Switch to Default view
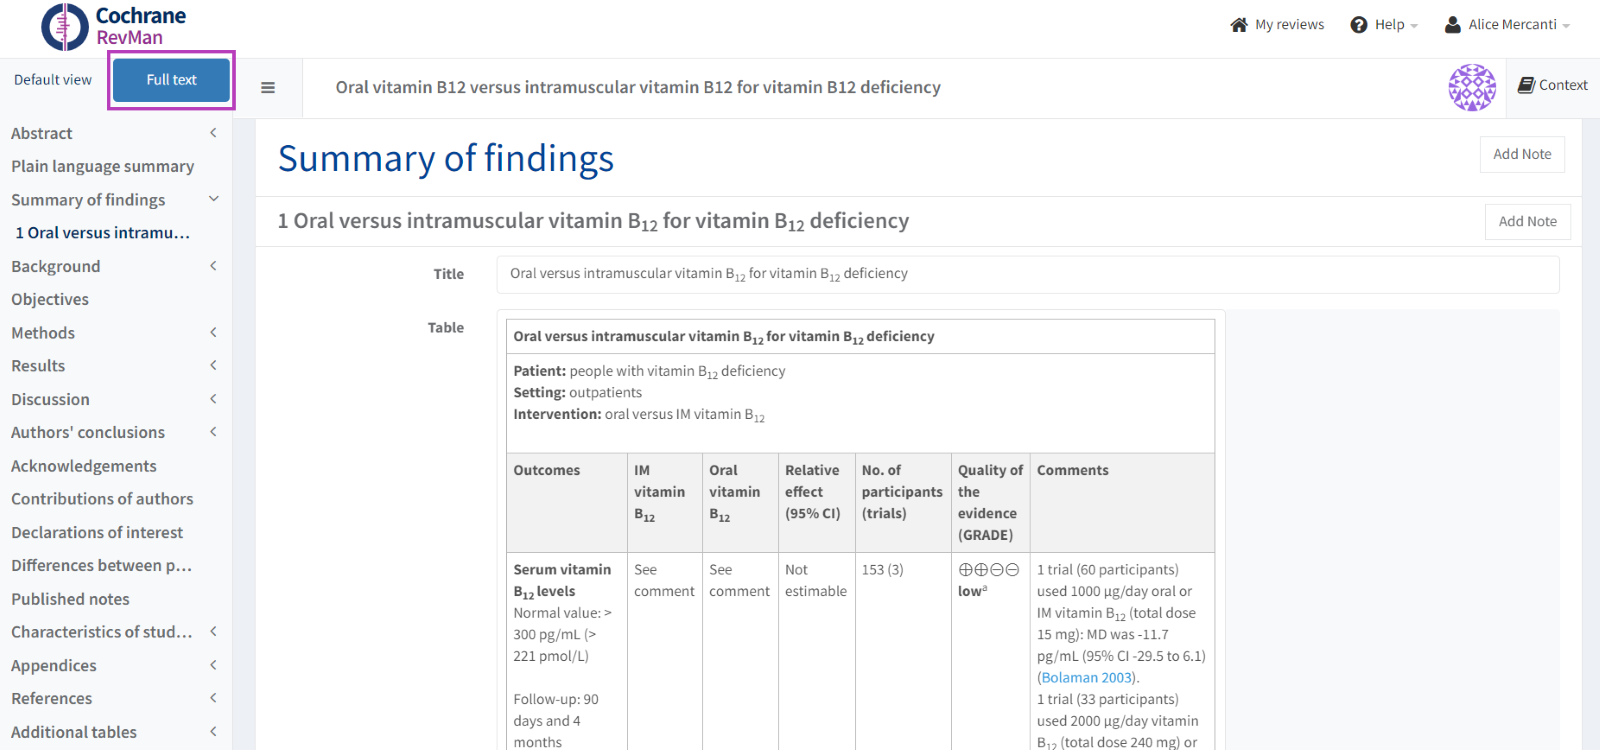 point(53,80)
